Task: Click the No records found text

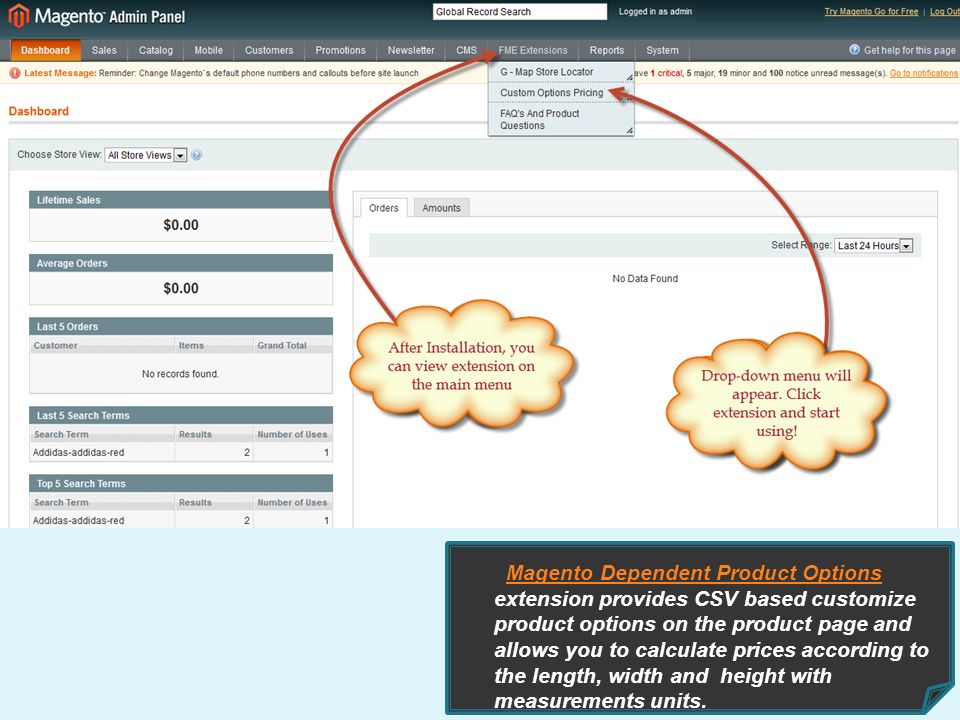Action: pos(180,373)
